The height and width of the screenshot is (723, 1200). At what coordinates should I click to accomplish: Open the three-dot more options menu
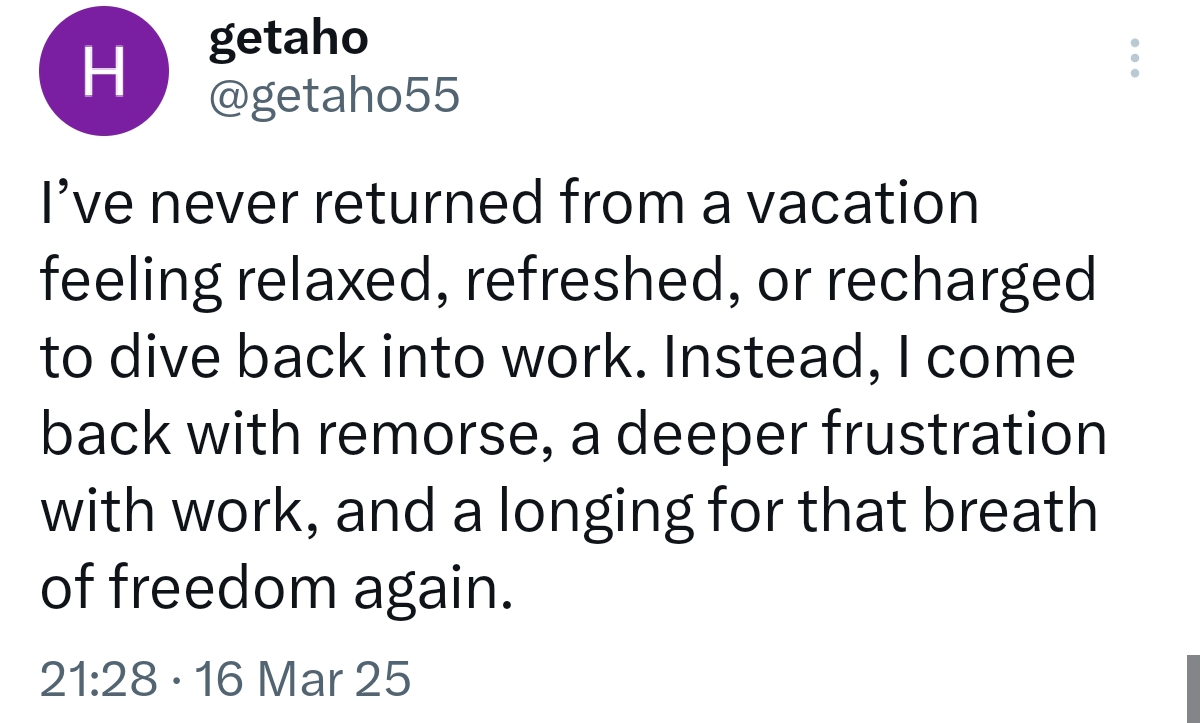tap(1134, 59)
